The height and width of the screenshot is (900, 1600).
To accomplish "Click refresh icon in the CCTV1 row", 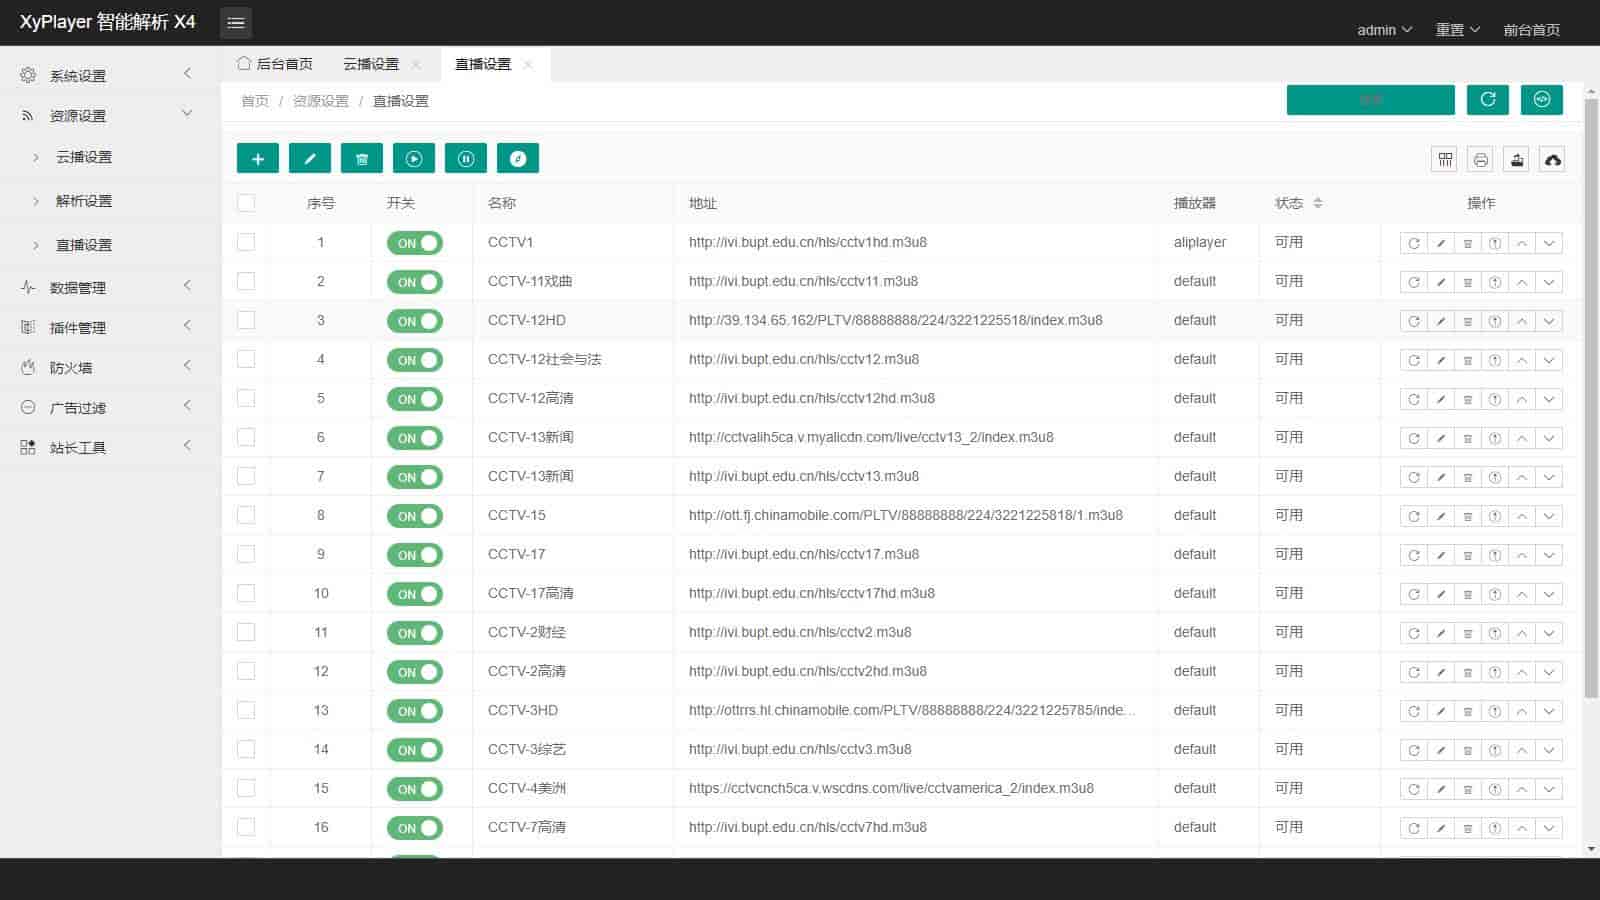I will click(1413, 243).
